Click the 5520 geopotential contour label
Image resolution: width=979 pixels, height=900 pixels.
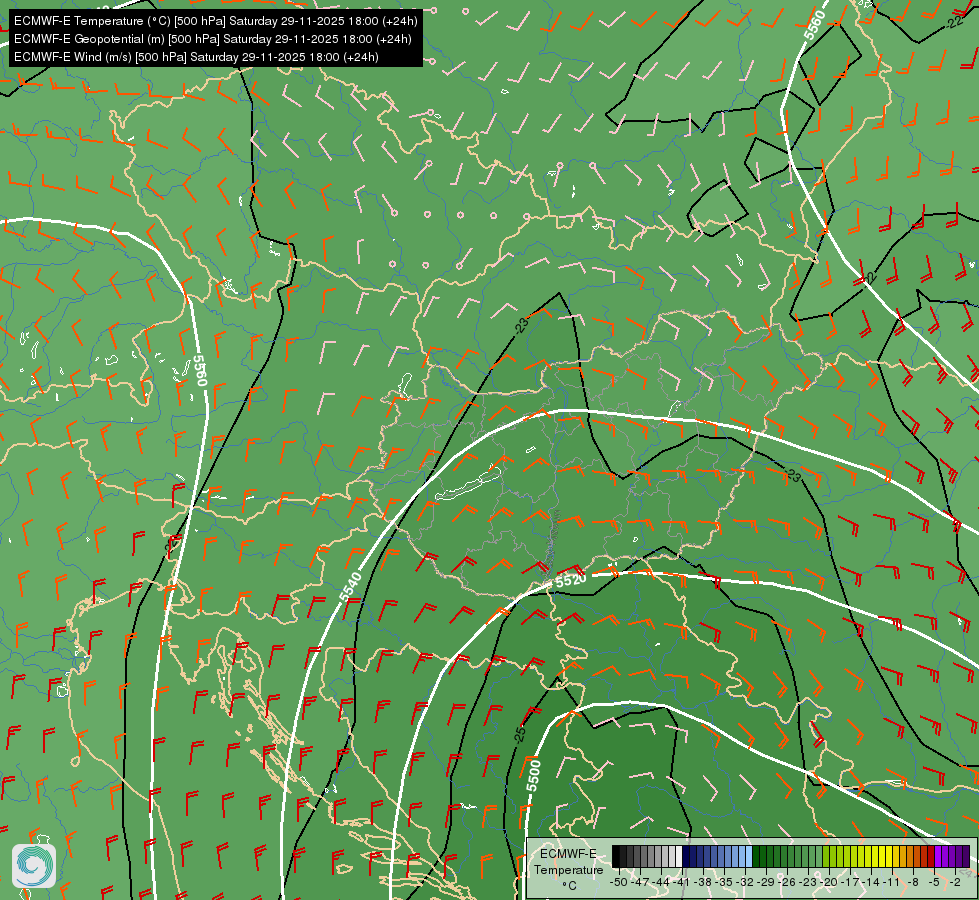[570, 580]
